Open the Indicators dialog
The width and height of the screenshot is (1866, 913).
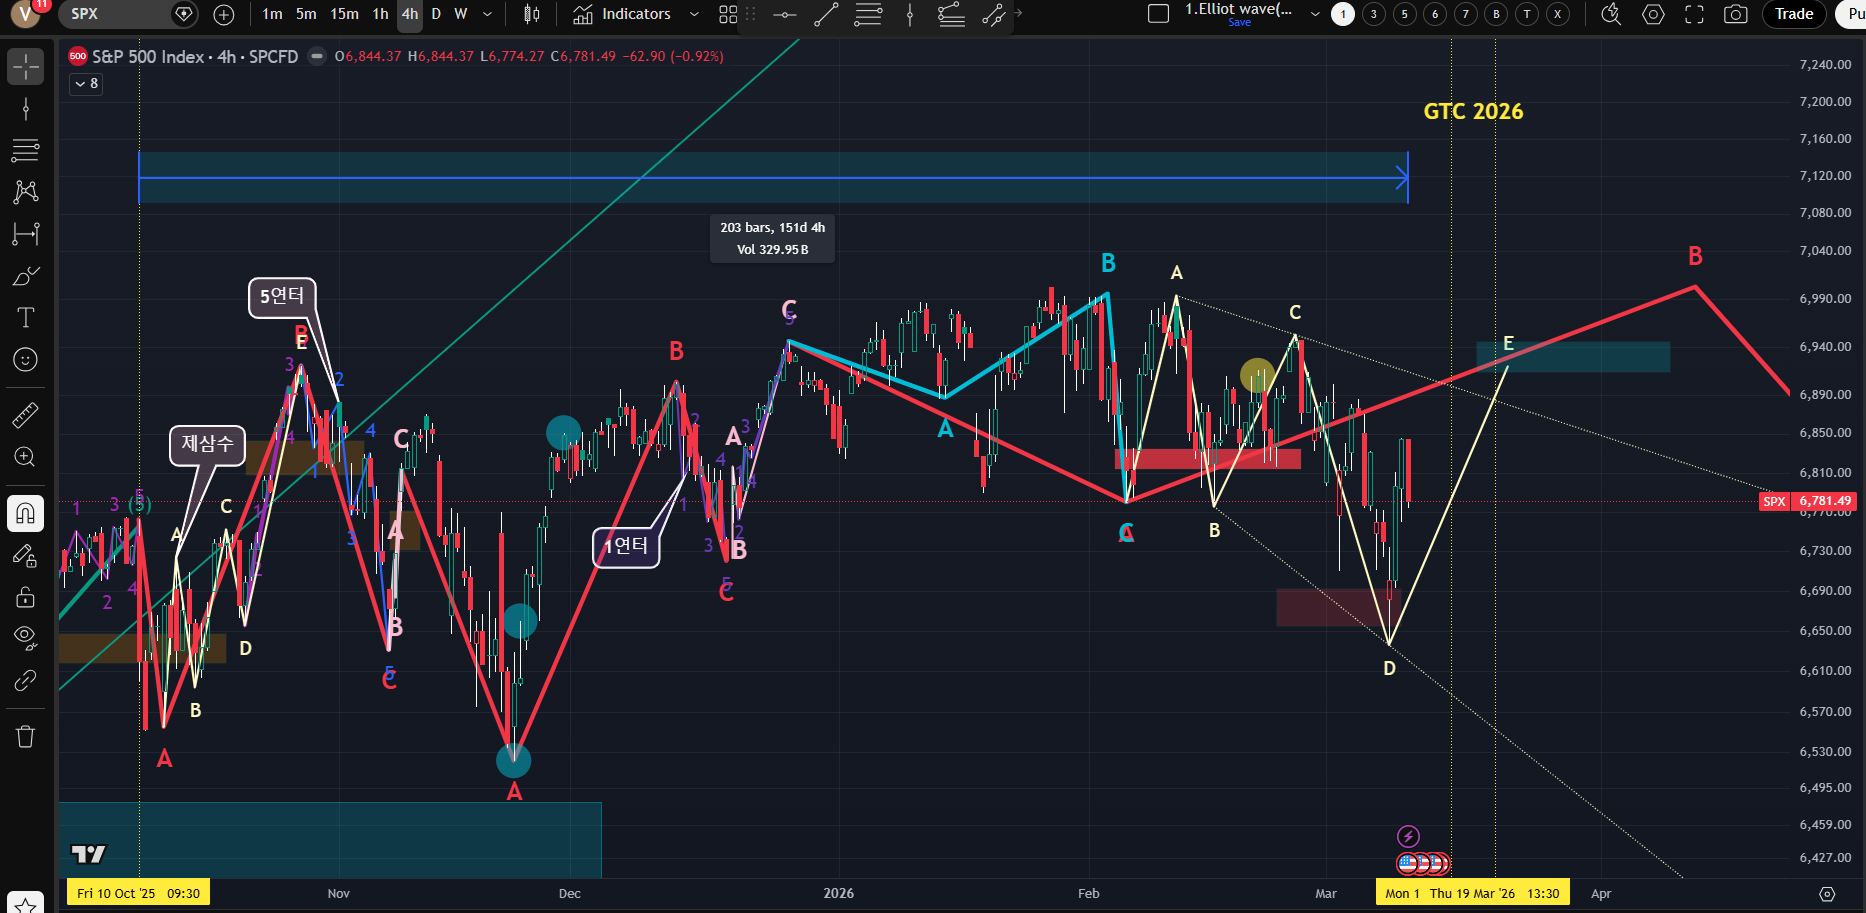pyautogui.click(x=622, y=14)
